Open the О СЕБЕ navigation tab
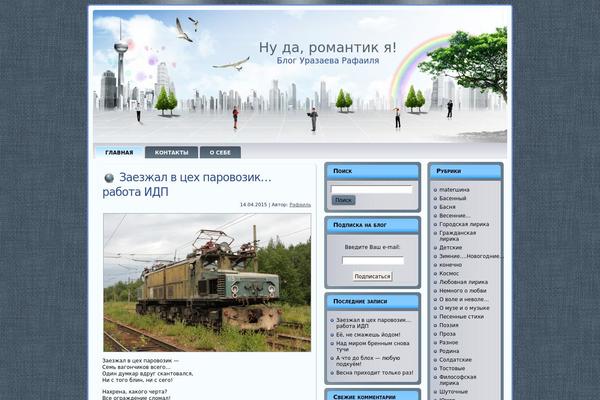This screenshot has height=400, width=600. tap(220, 152)
